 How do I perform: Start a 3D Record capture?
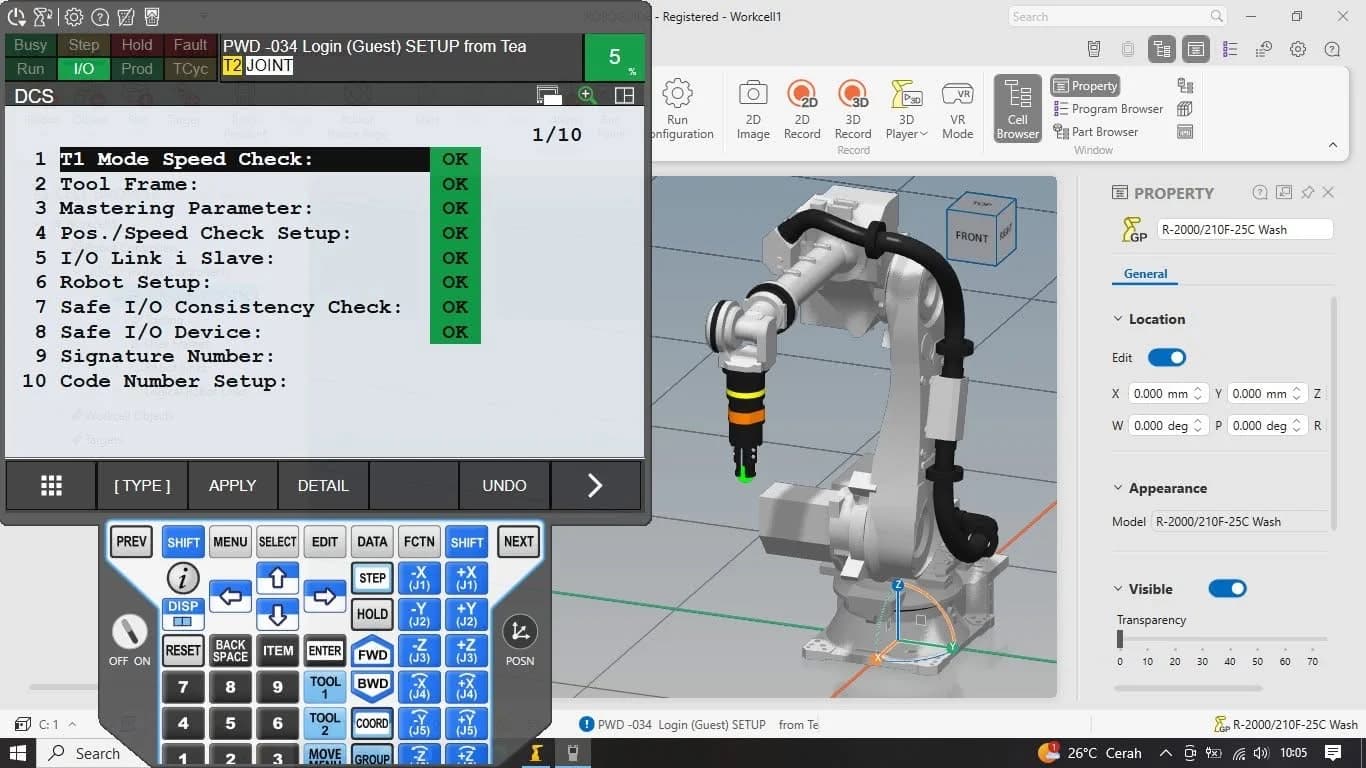pos(853,110)
